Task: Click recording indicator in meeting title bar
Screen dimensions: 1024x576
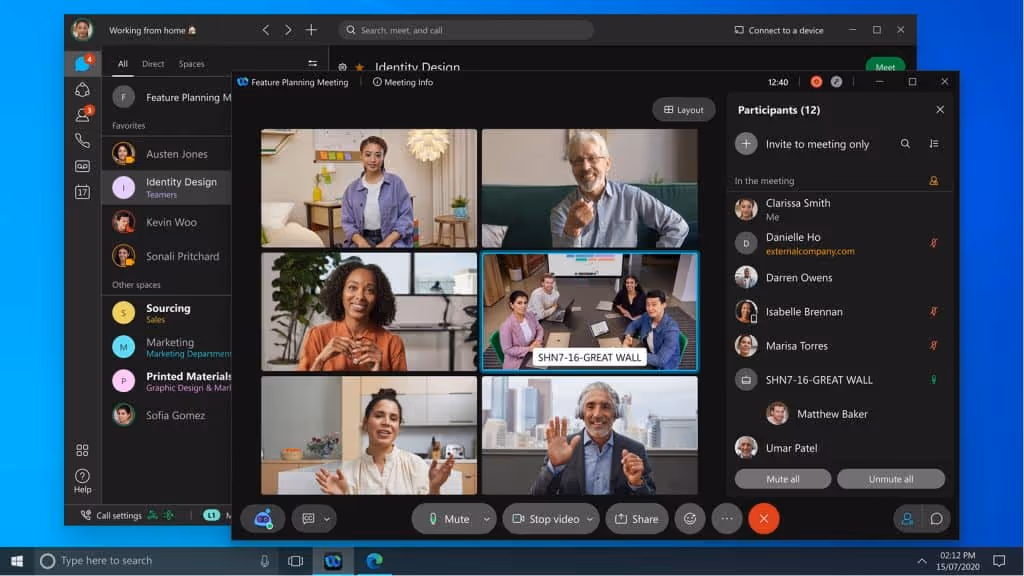Action: [816, 82]
